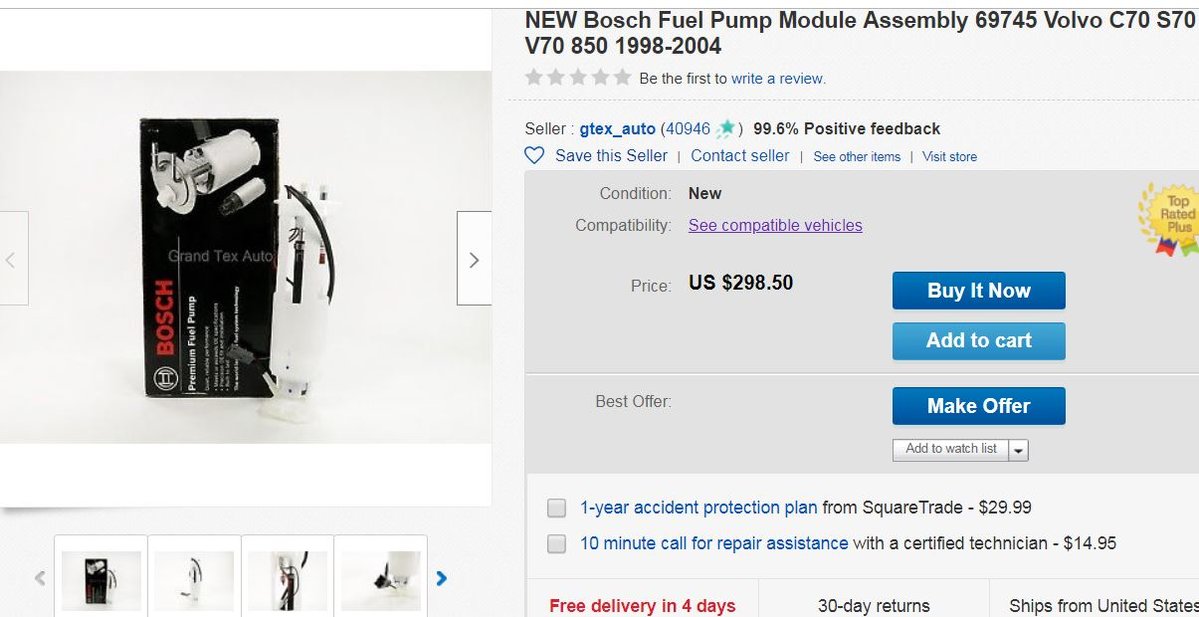This screenshot has width=1199, height=617.
Task: Click the right arrow on the main product image
Action: click(x=473, y=259)
